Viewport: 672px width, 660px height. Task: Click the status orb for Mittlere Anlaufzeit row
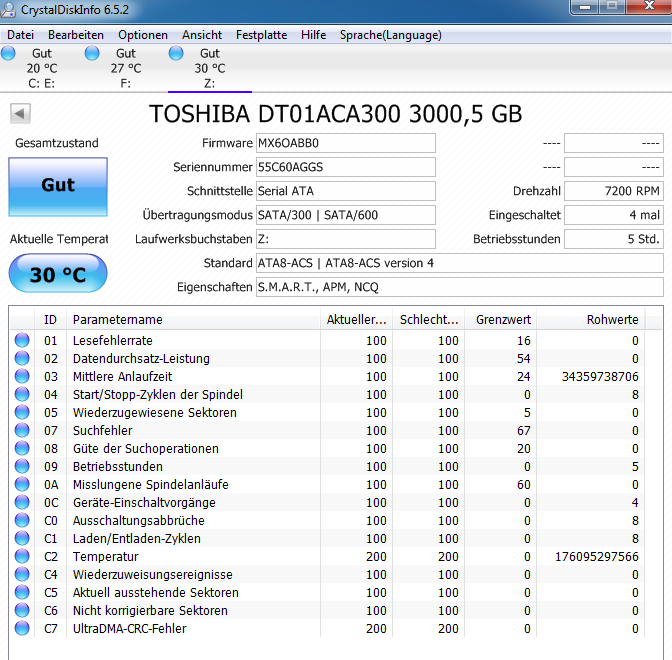click(x=22, y=376)
